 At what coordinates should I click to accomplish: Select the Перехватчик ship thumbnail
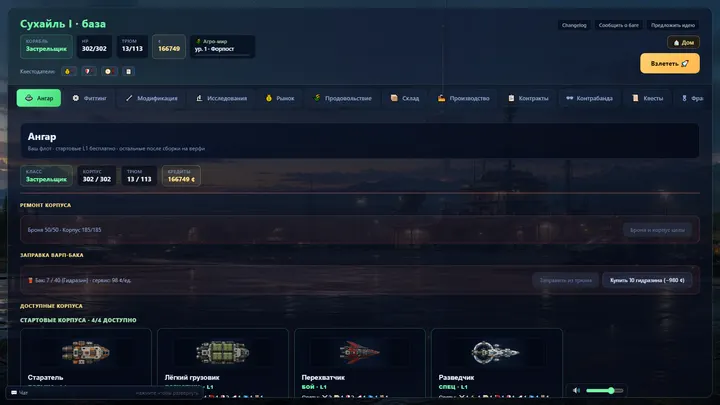tap(360, 352)
